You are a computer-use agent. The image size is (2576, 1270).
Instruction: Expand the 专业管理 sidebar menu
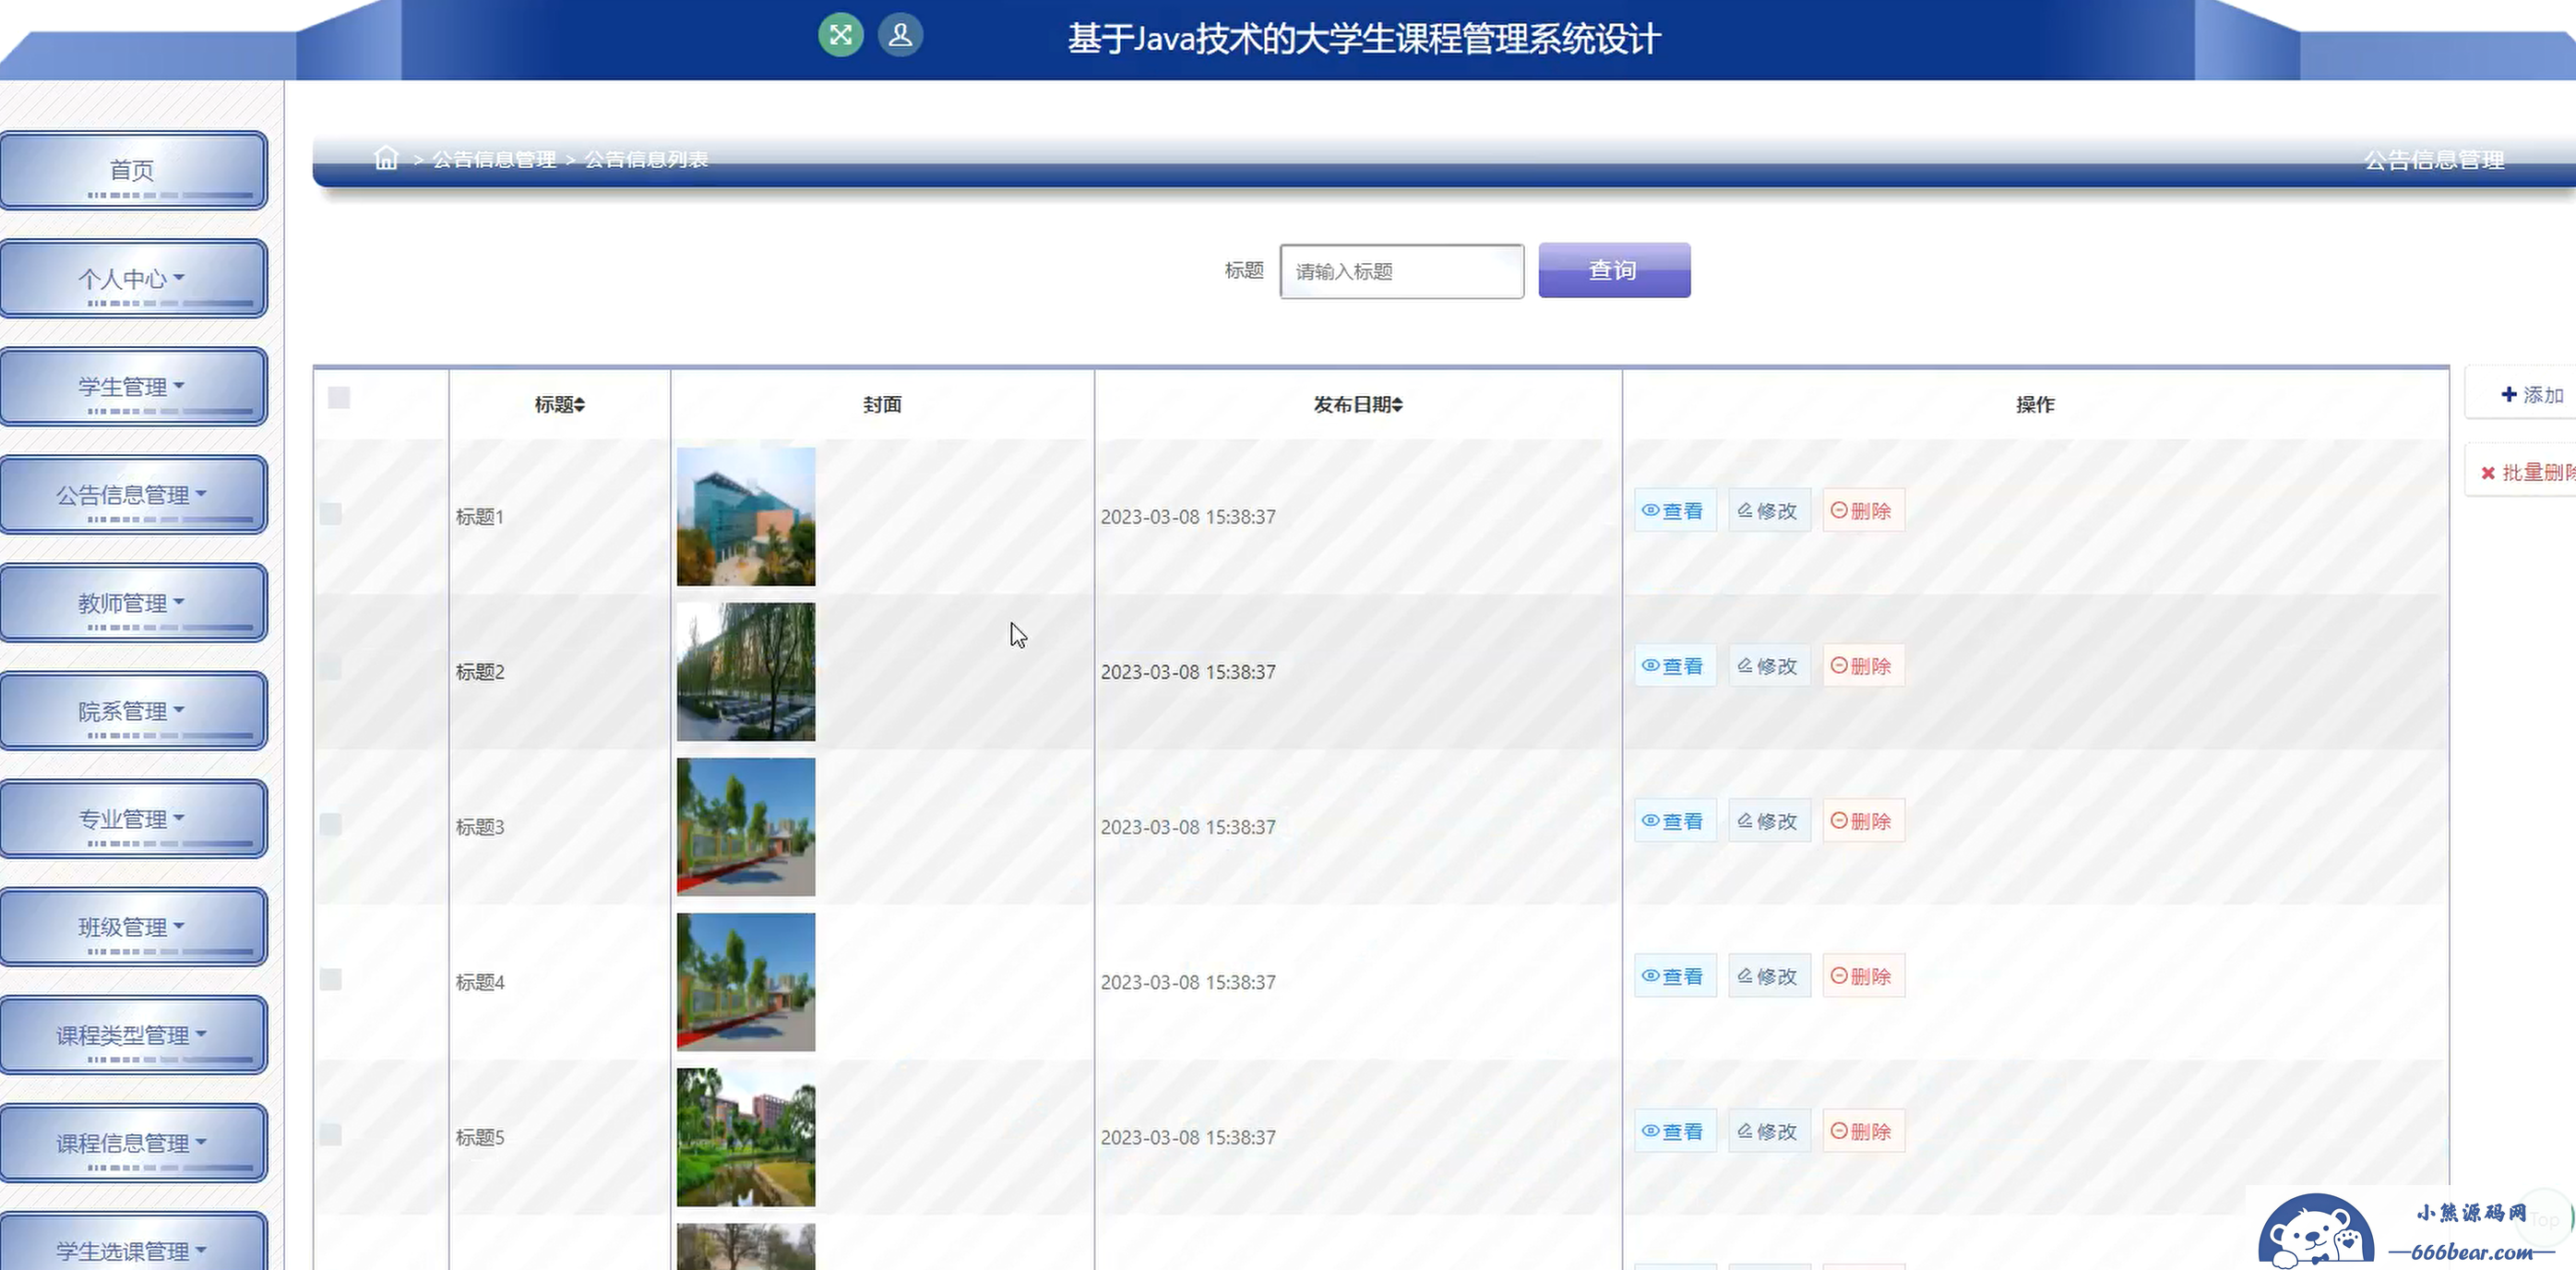[x=133, y=819]
